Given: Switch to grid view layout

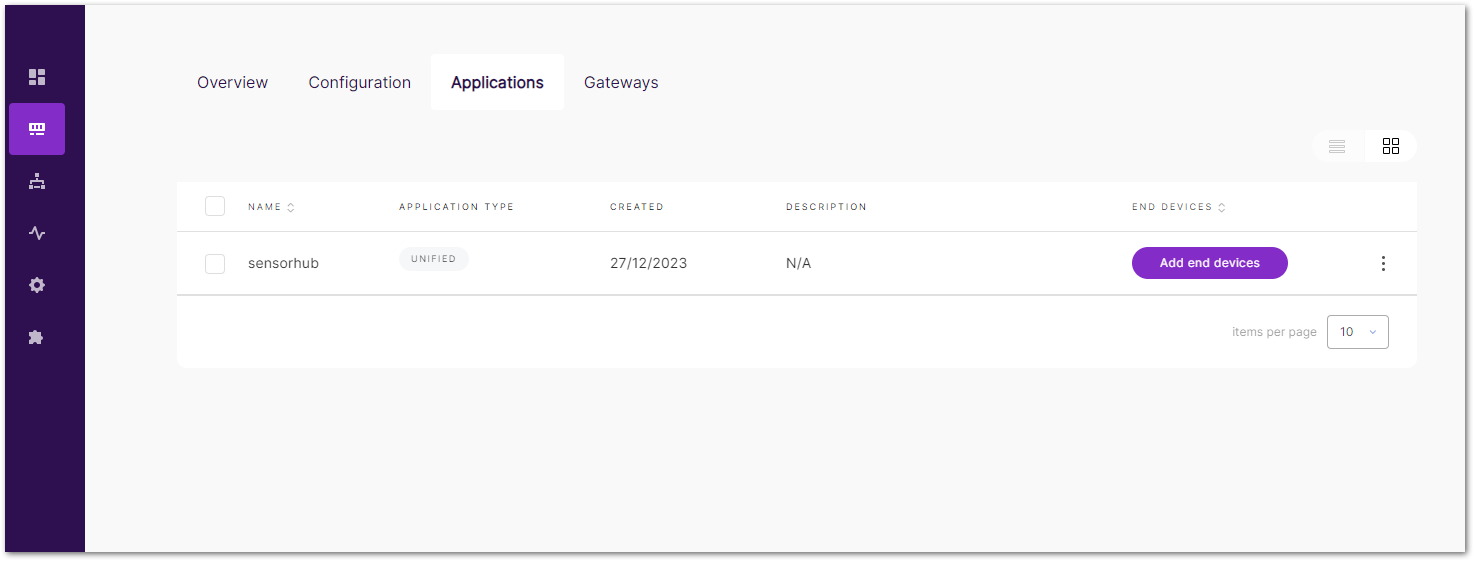Looking at the screenshot, I should point(1391,146).
